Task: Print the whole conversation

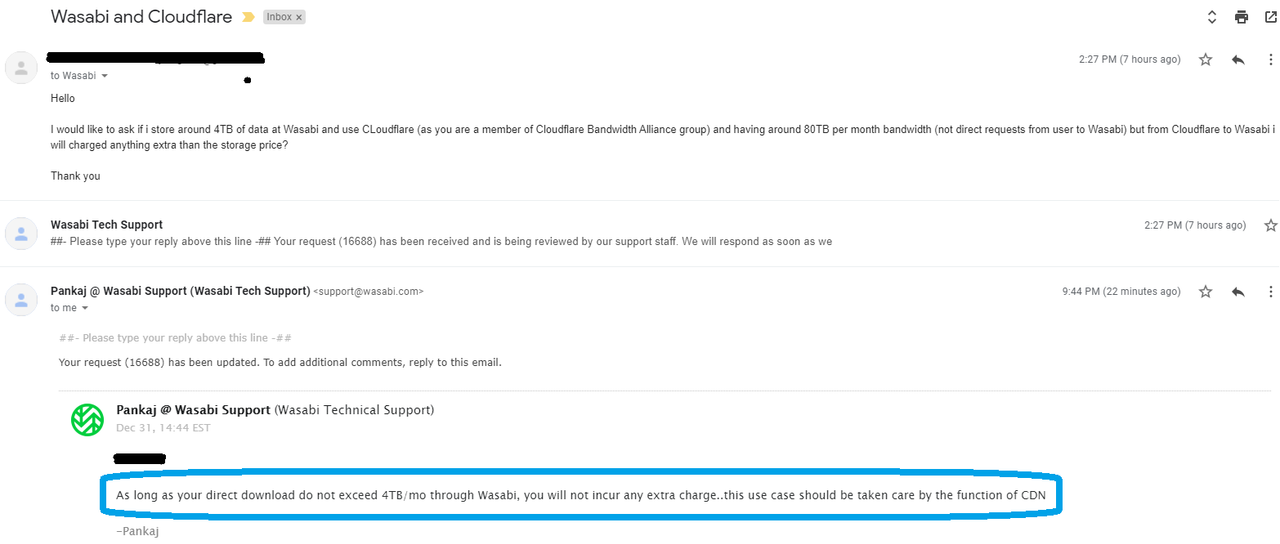Action: (x=1241, y=17)
